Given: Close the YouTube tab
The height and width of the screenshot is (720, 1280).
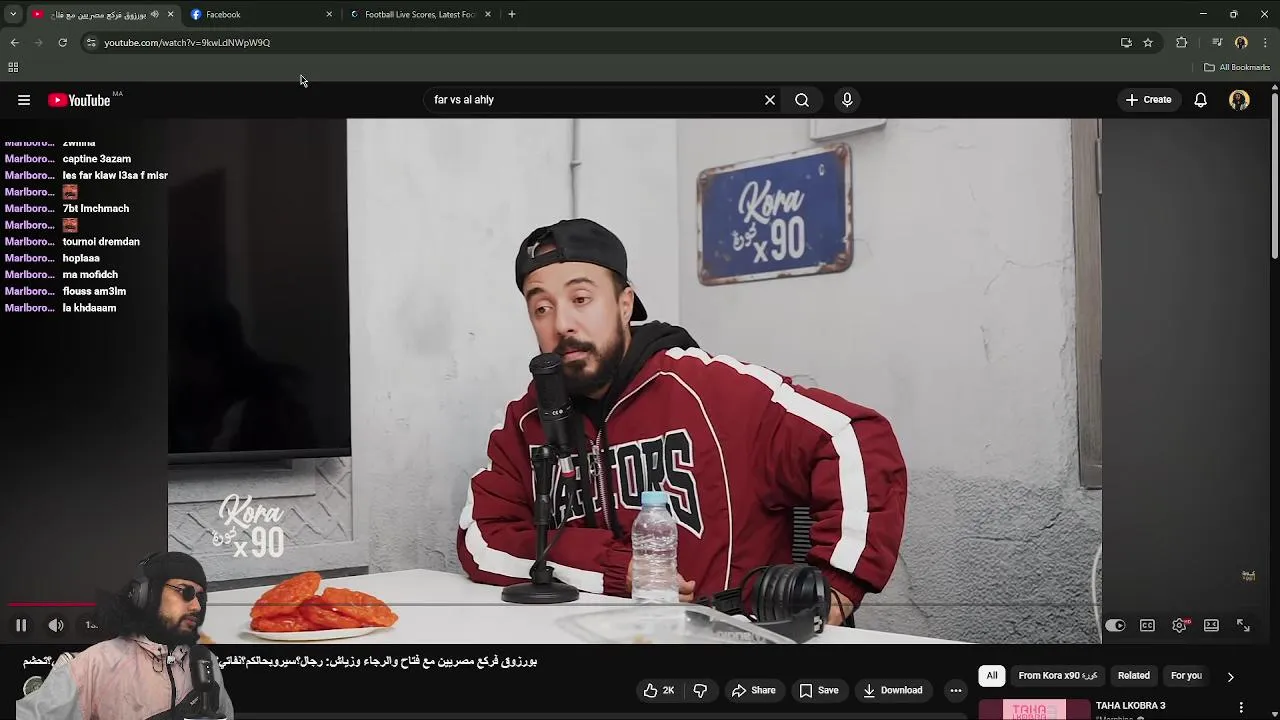Looking at the screenshot, I should (170, 14).
